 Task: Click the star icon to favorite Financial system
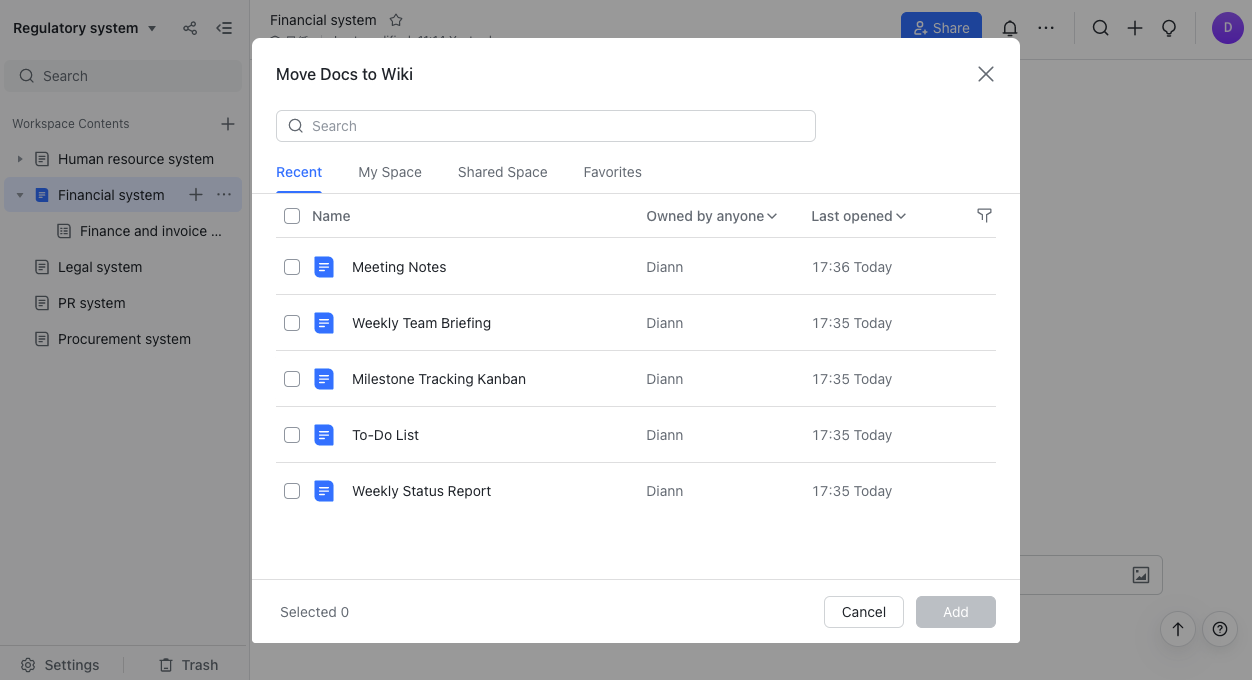pyautogui.click(x=396, y=20)
